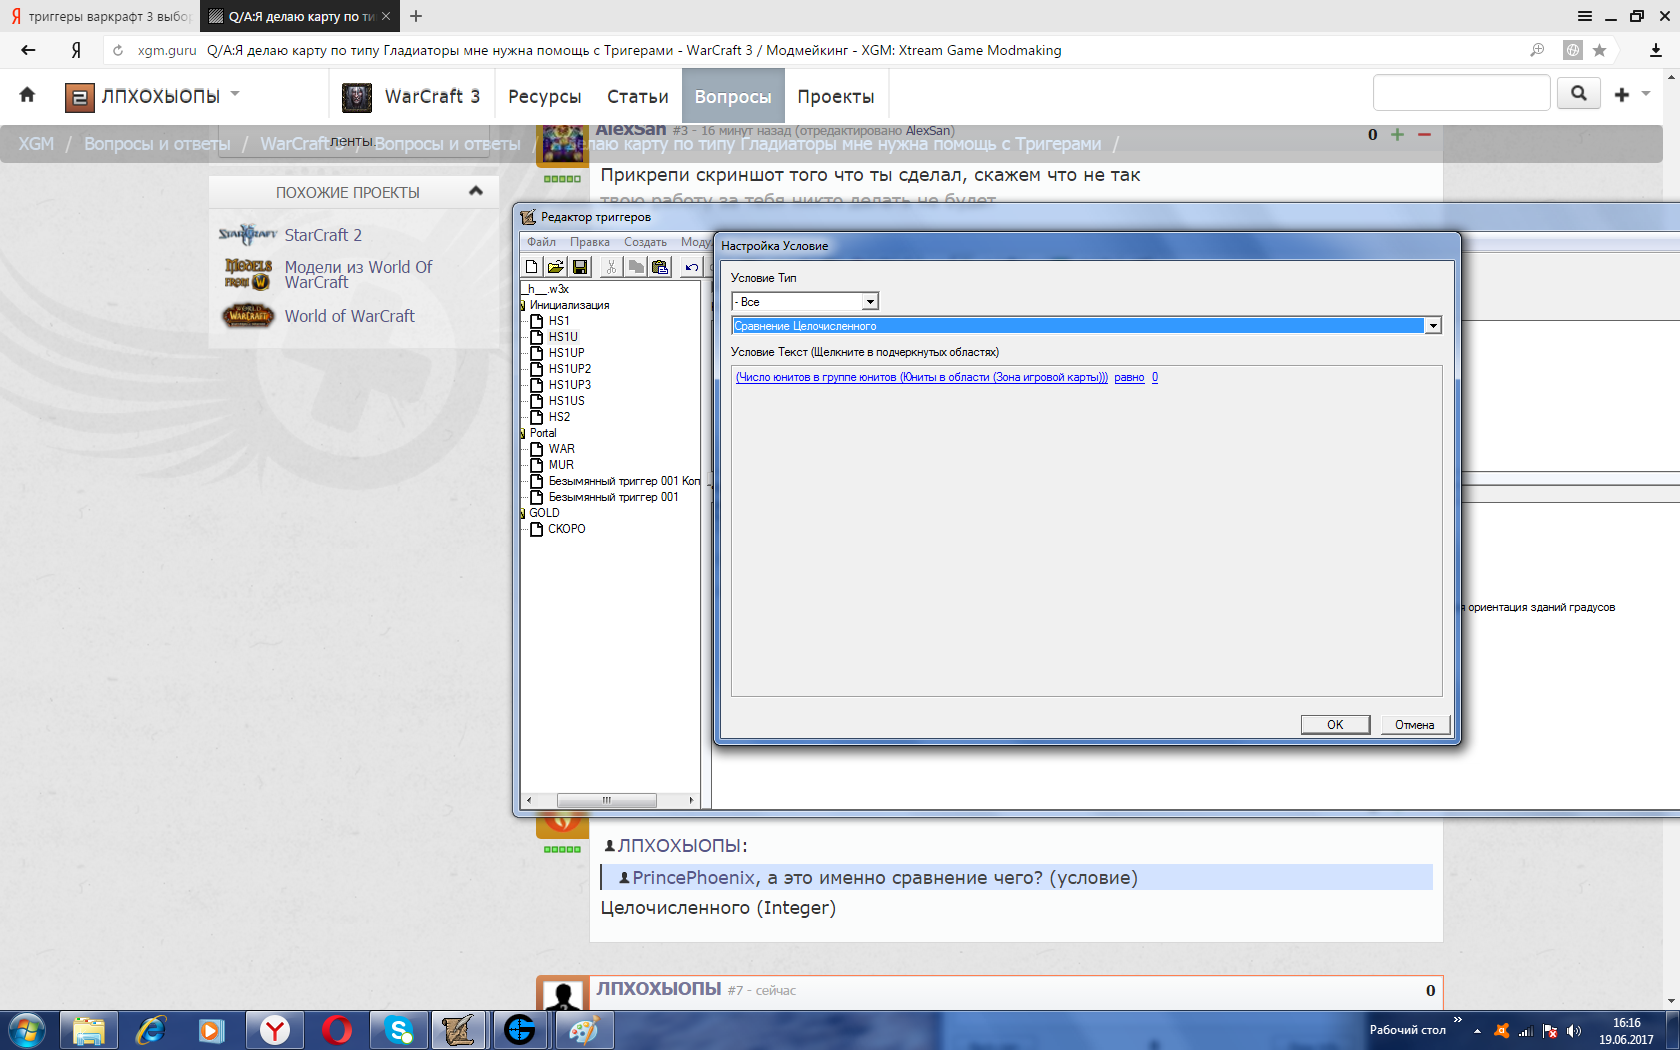Screen dimensions: 1680x1050
Task: Open Skype from the taskbar
Action: pos(399,1030)
